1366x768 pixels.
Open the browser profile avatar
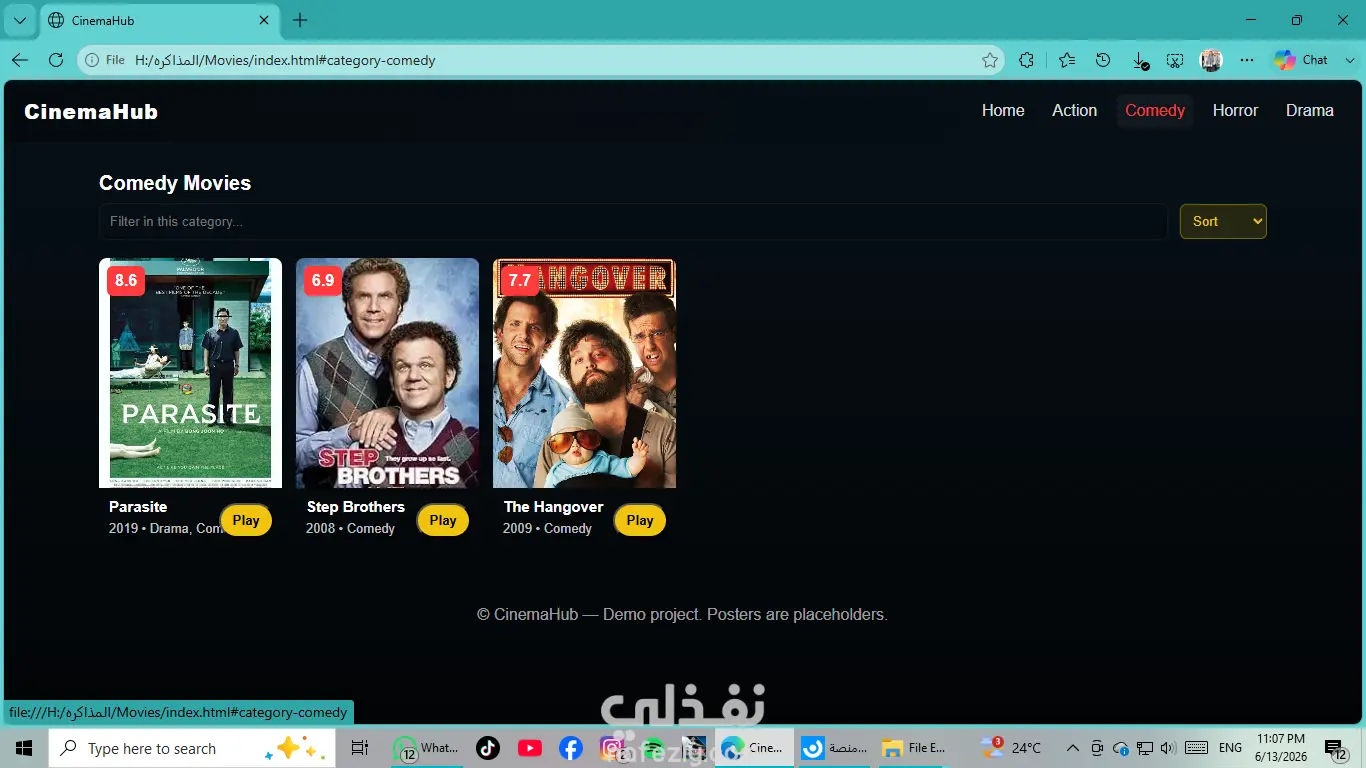(x=1211, y=60)
